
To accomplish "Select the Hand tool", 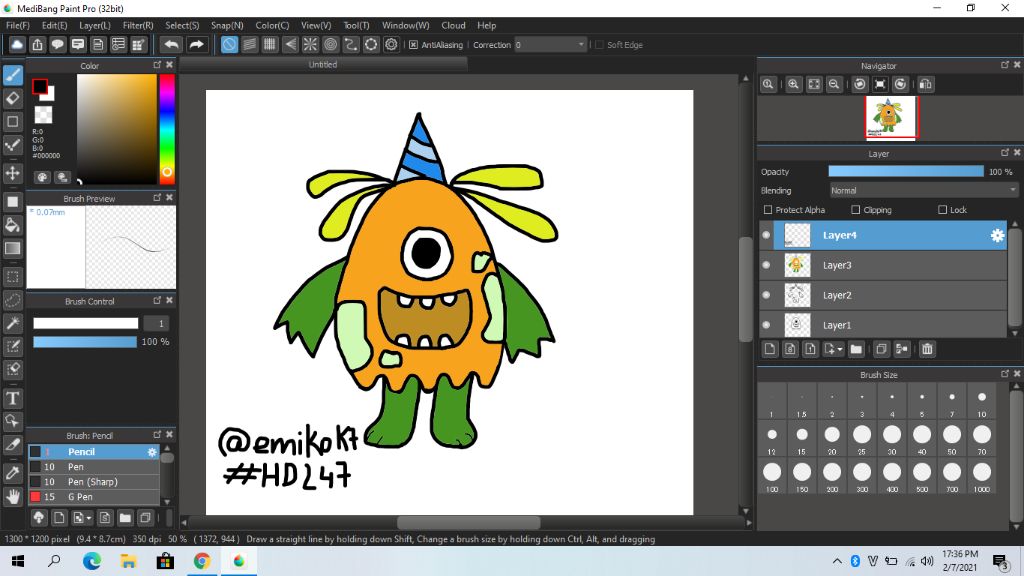I will pyautogui.click(x=12, y=496).
